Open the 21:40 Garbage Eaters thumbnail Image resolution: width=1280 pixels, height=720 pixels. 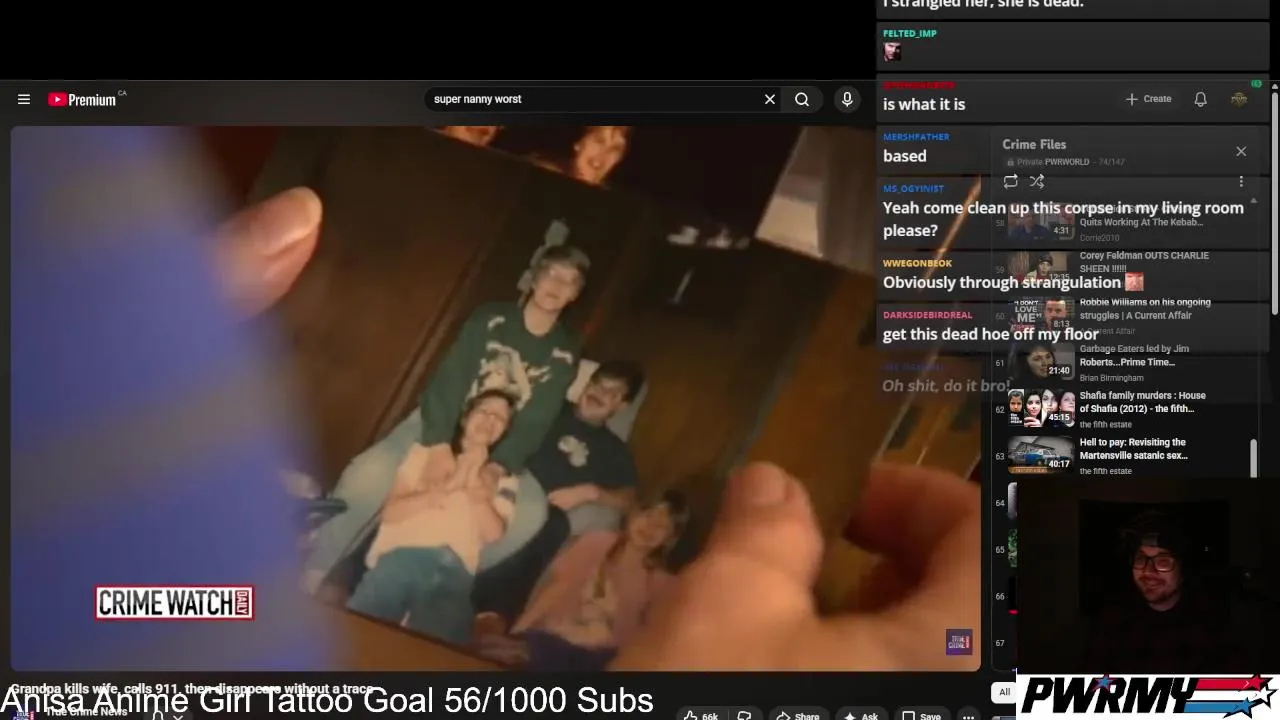pyautogui.click(x=1041, y=360)
